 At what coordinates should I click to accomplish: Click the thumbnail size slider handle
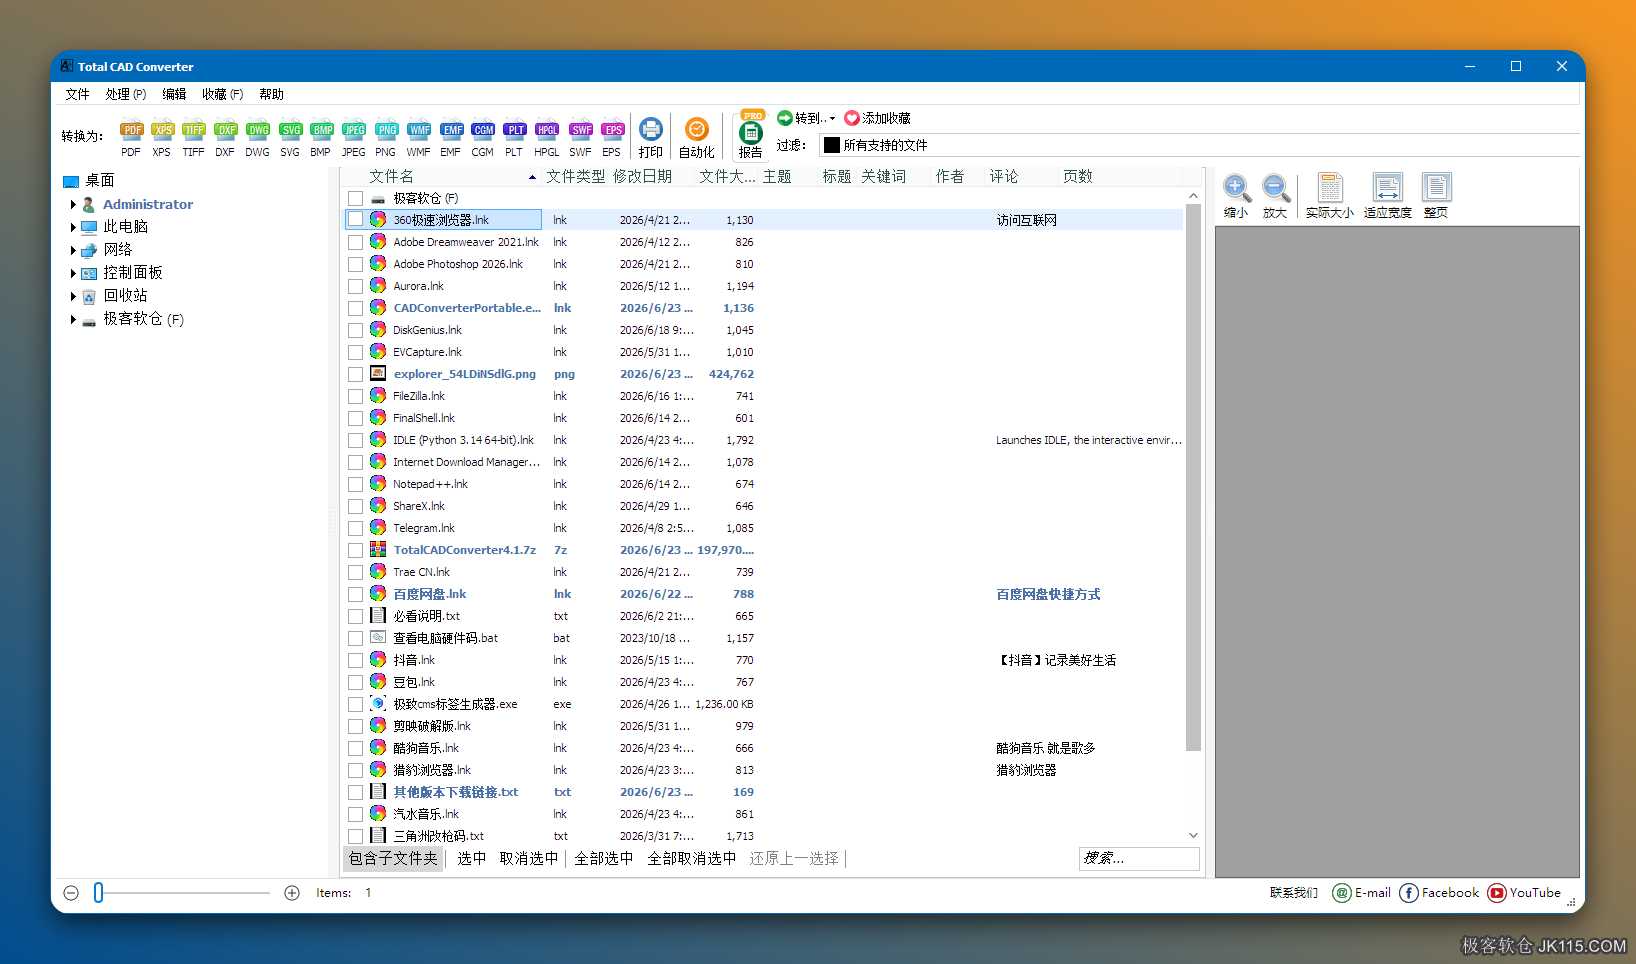pos(98,893)
